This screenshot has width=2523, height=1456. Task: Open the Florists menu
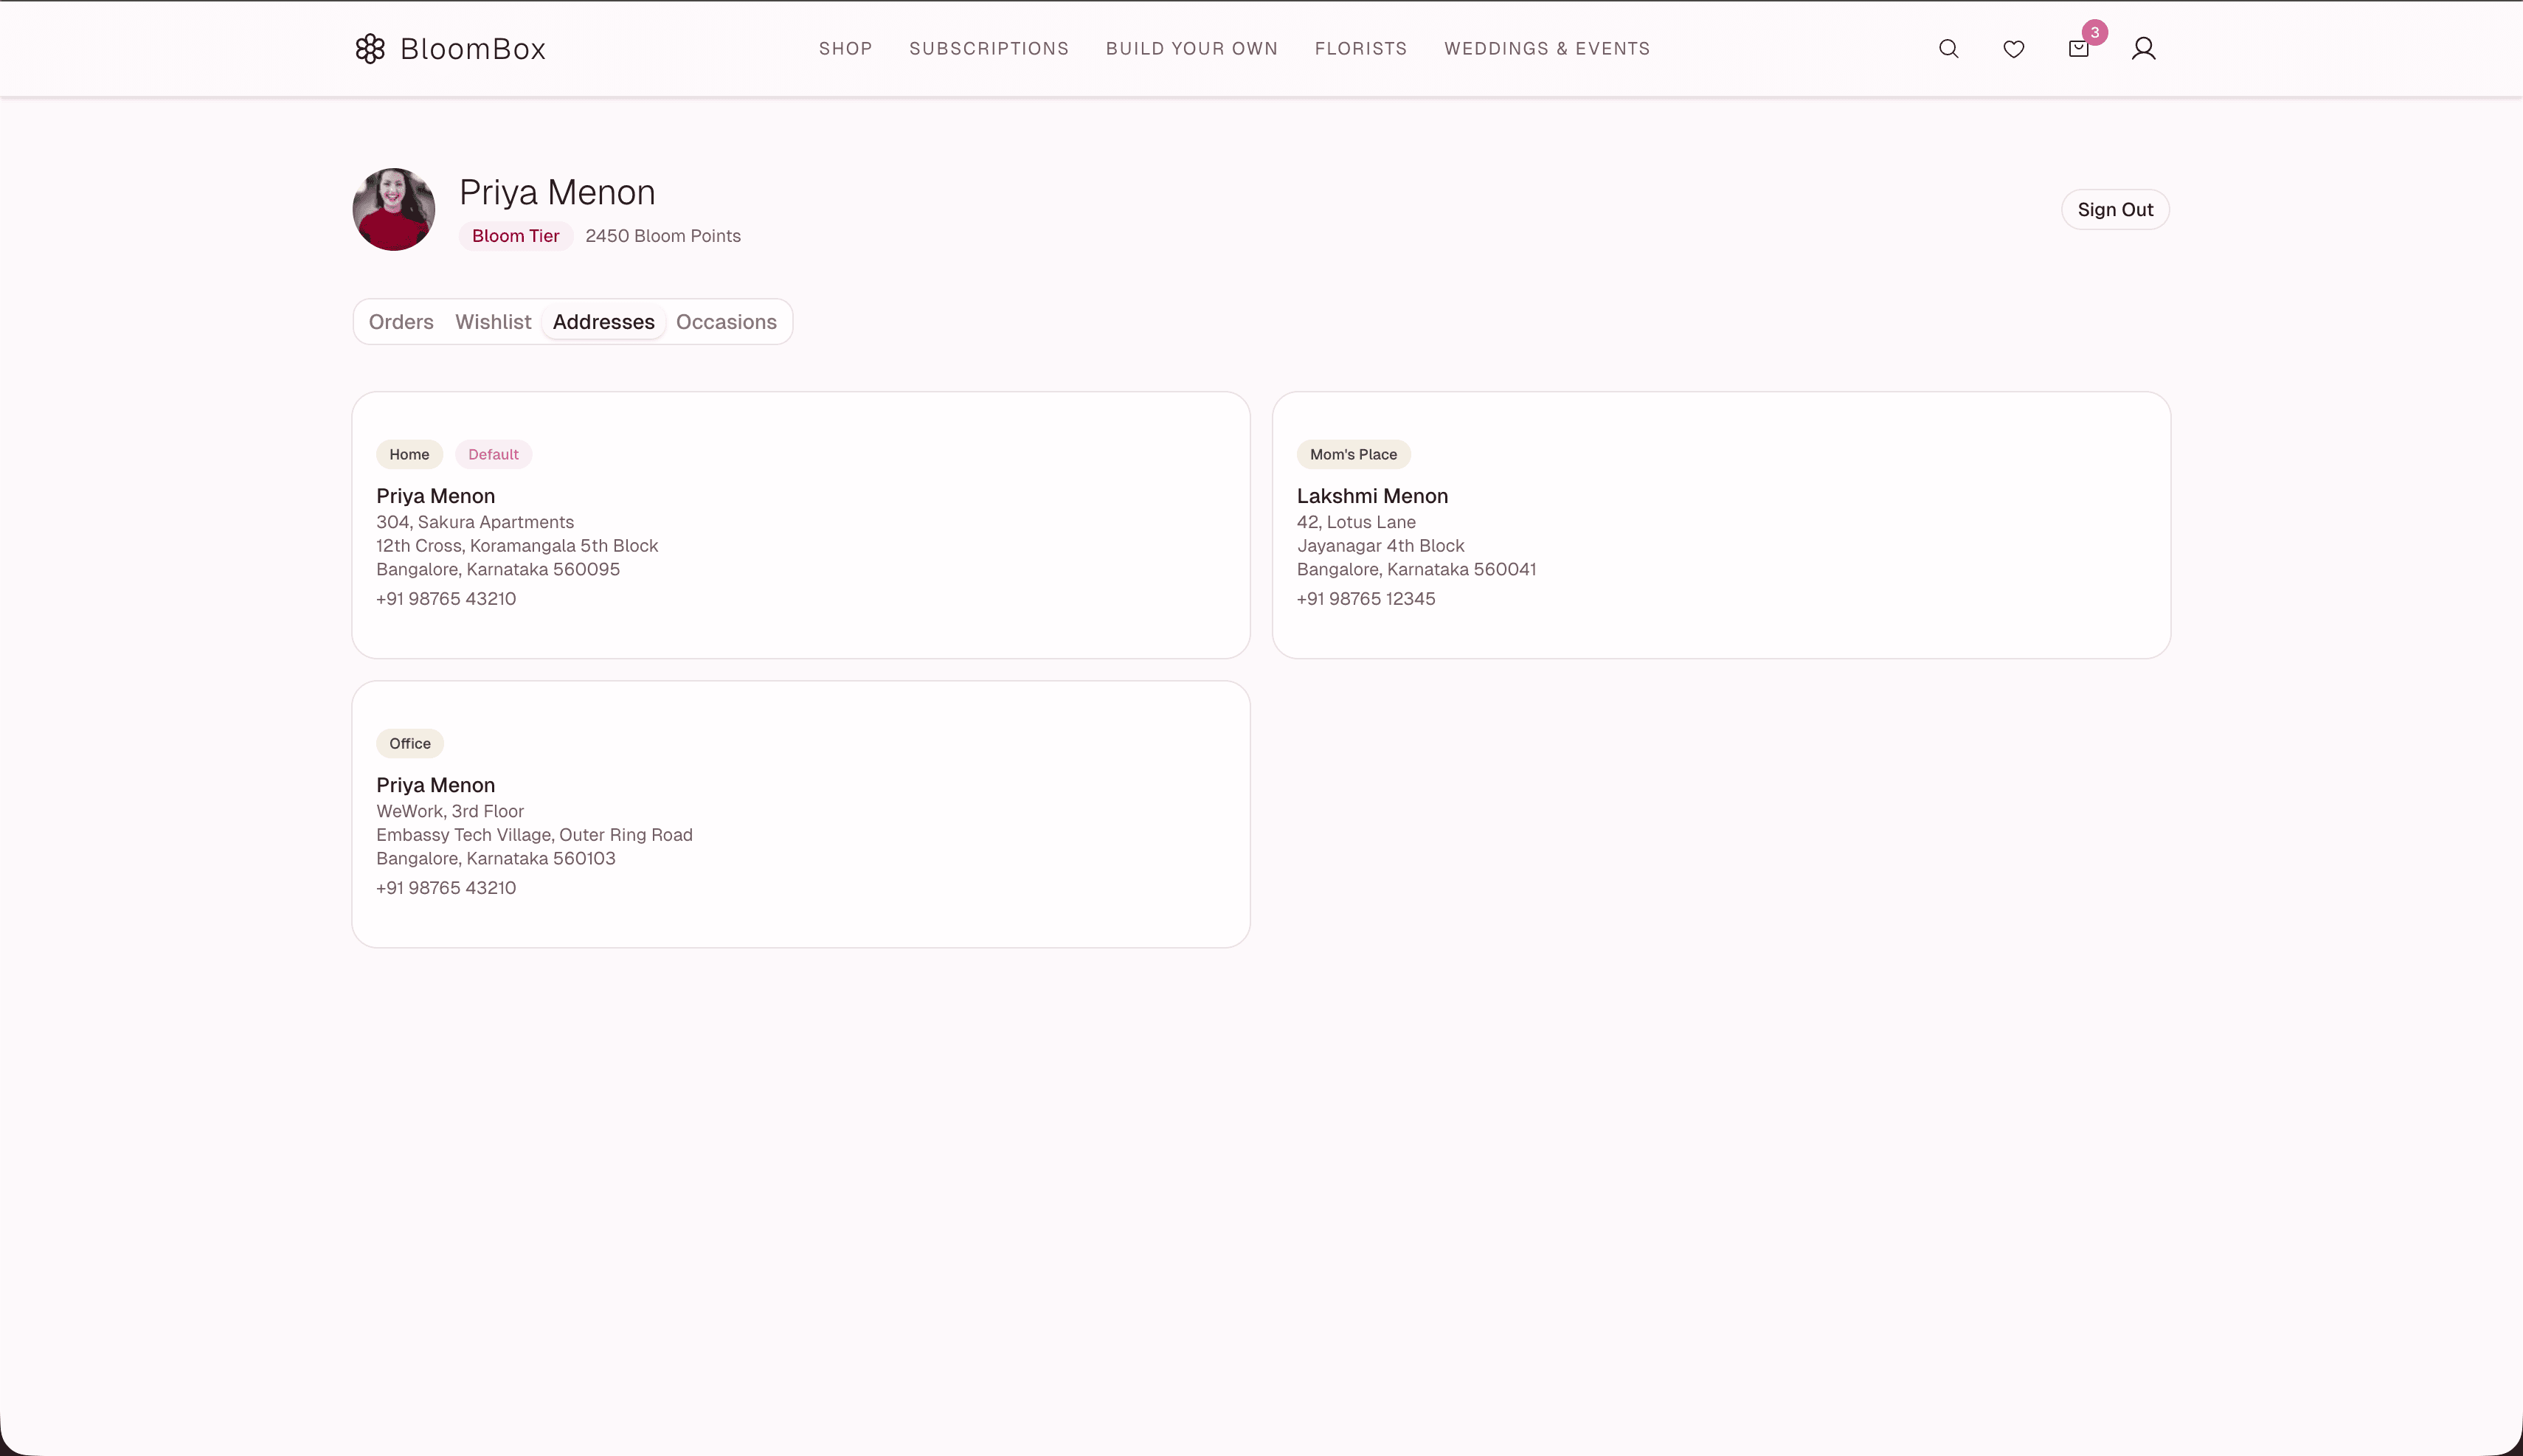click(x=1361, y=48)
